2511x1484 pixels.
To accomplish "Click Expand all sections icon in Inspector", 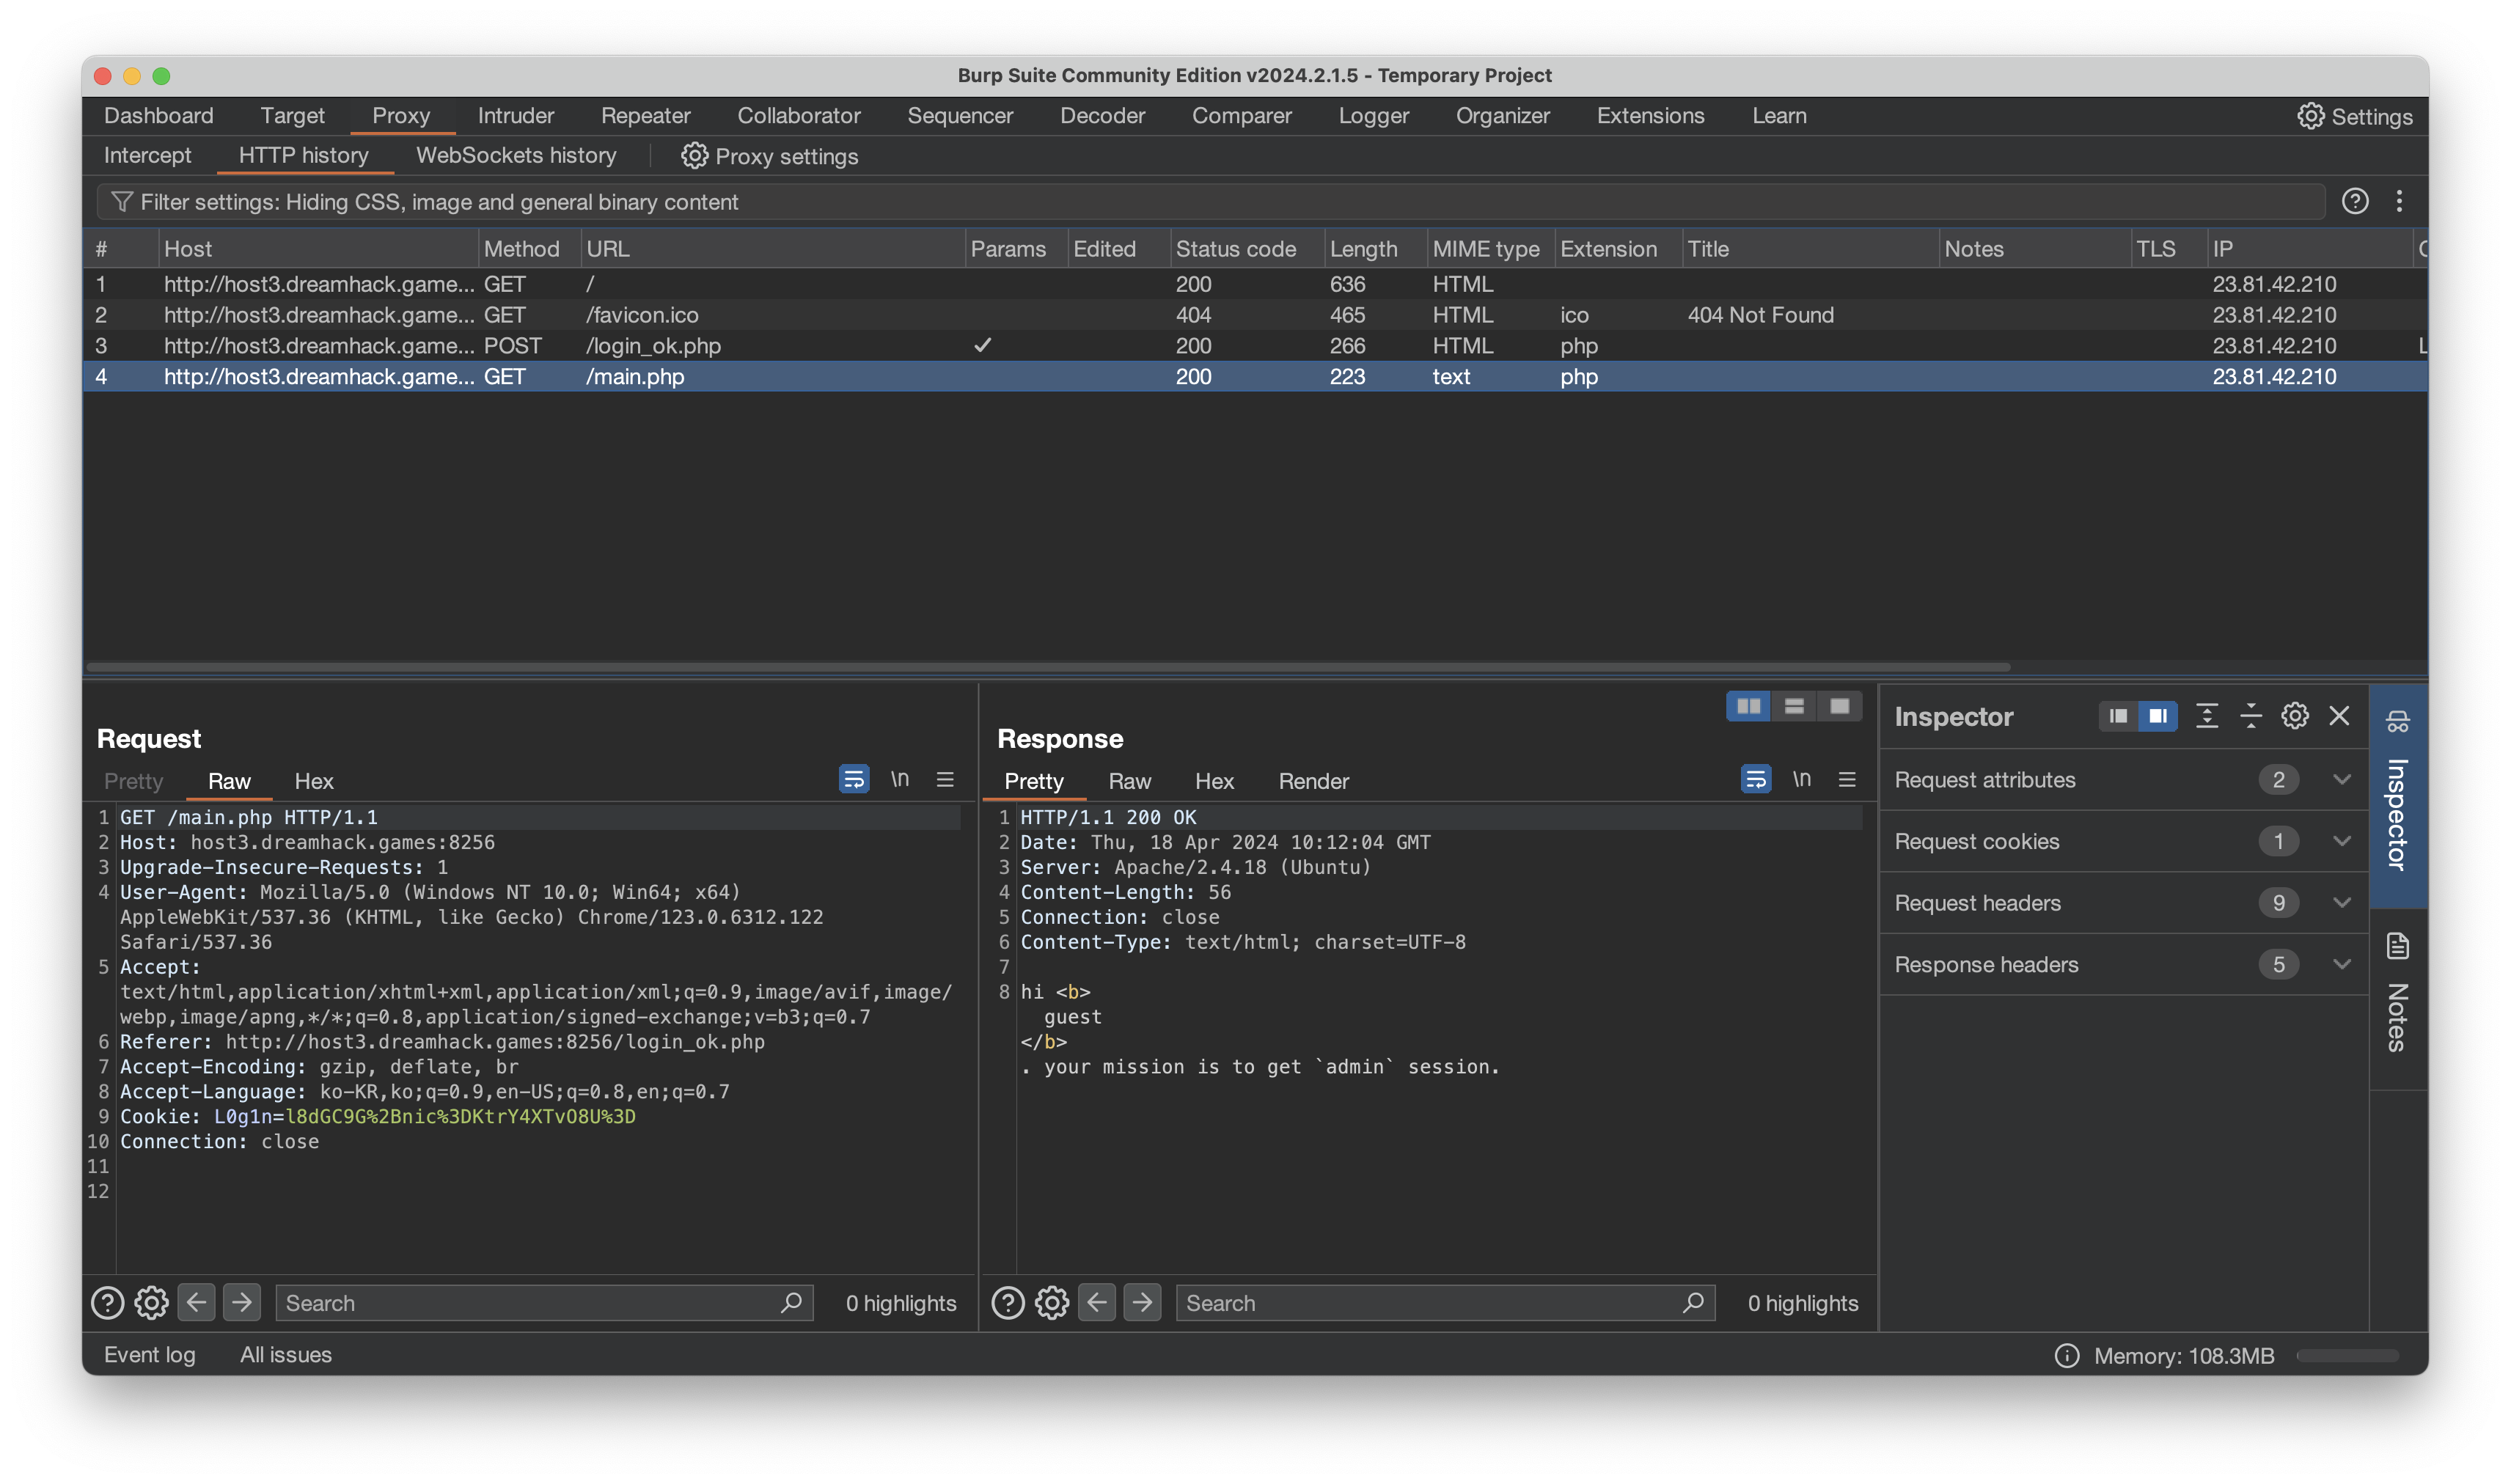I will point(2206,716).
